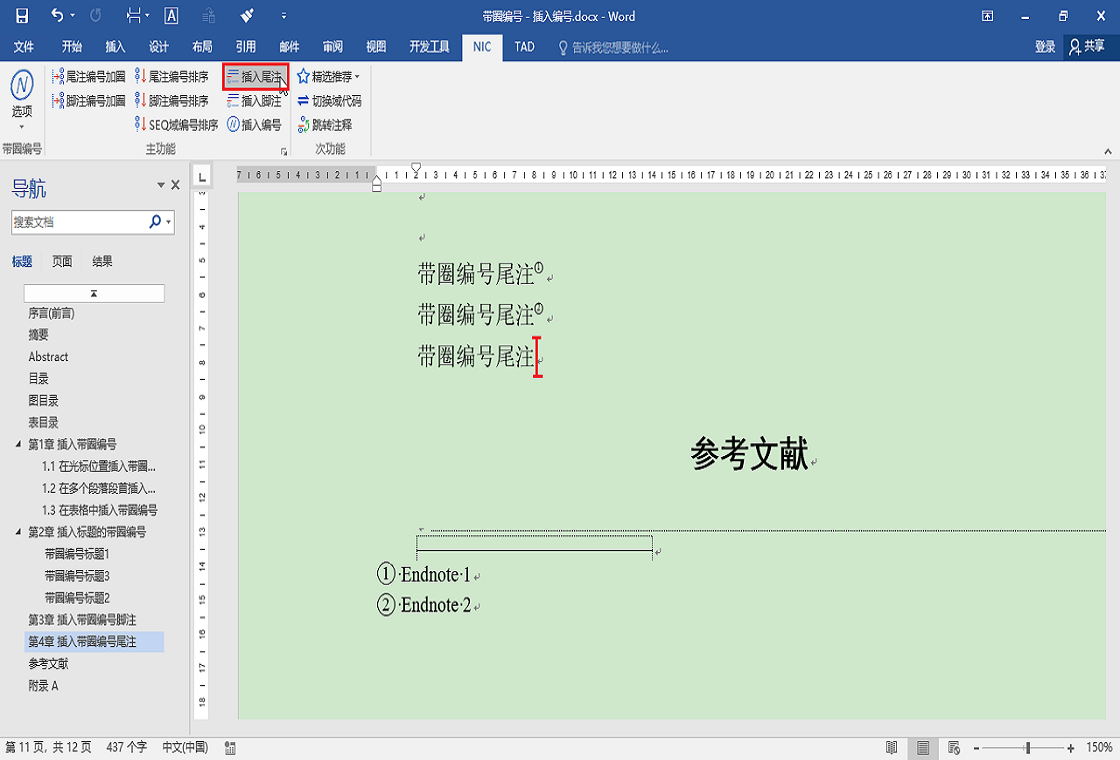
Task: Go to 第3章 插入带圈编号脚注
Action: (x=82, y=620)
